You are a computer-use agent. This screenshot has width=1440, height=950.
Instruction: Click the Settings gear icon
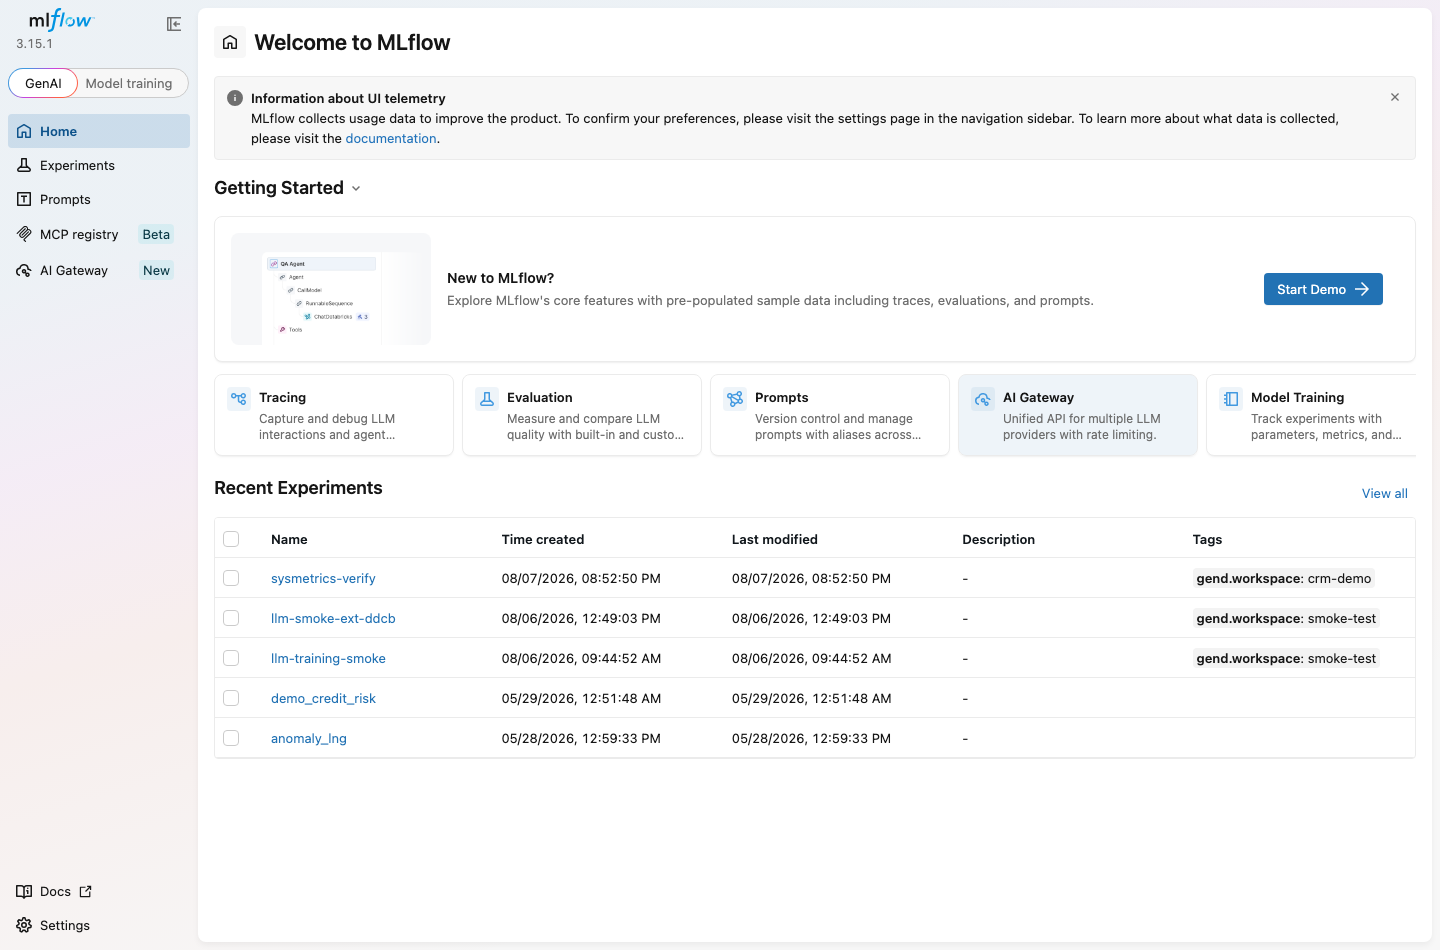pyautogui.click(x=24, y=925)
